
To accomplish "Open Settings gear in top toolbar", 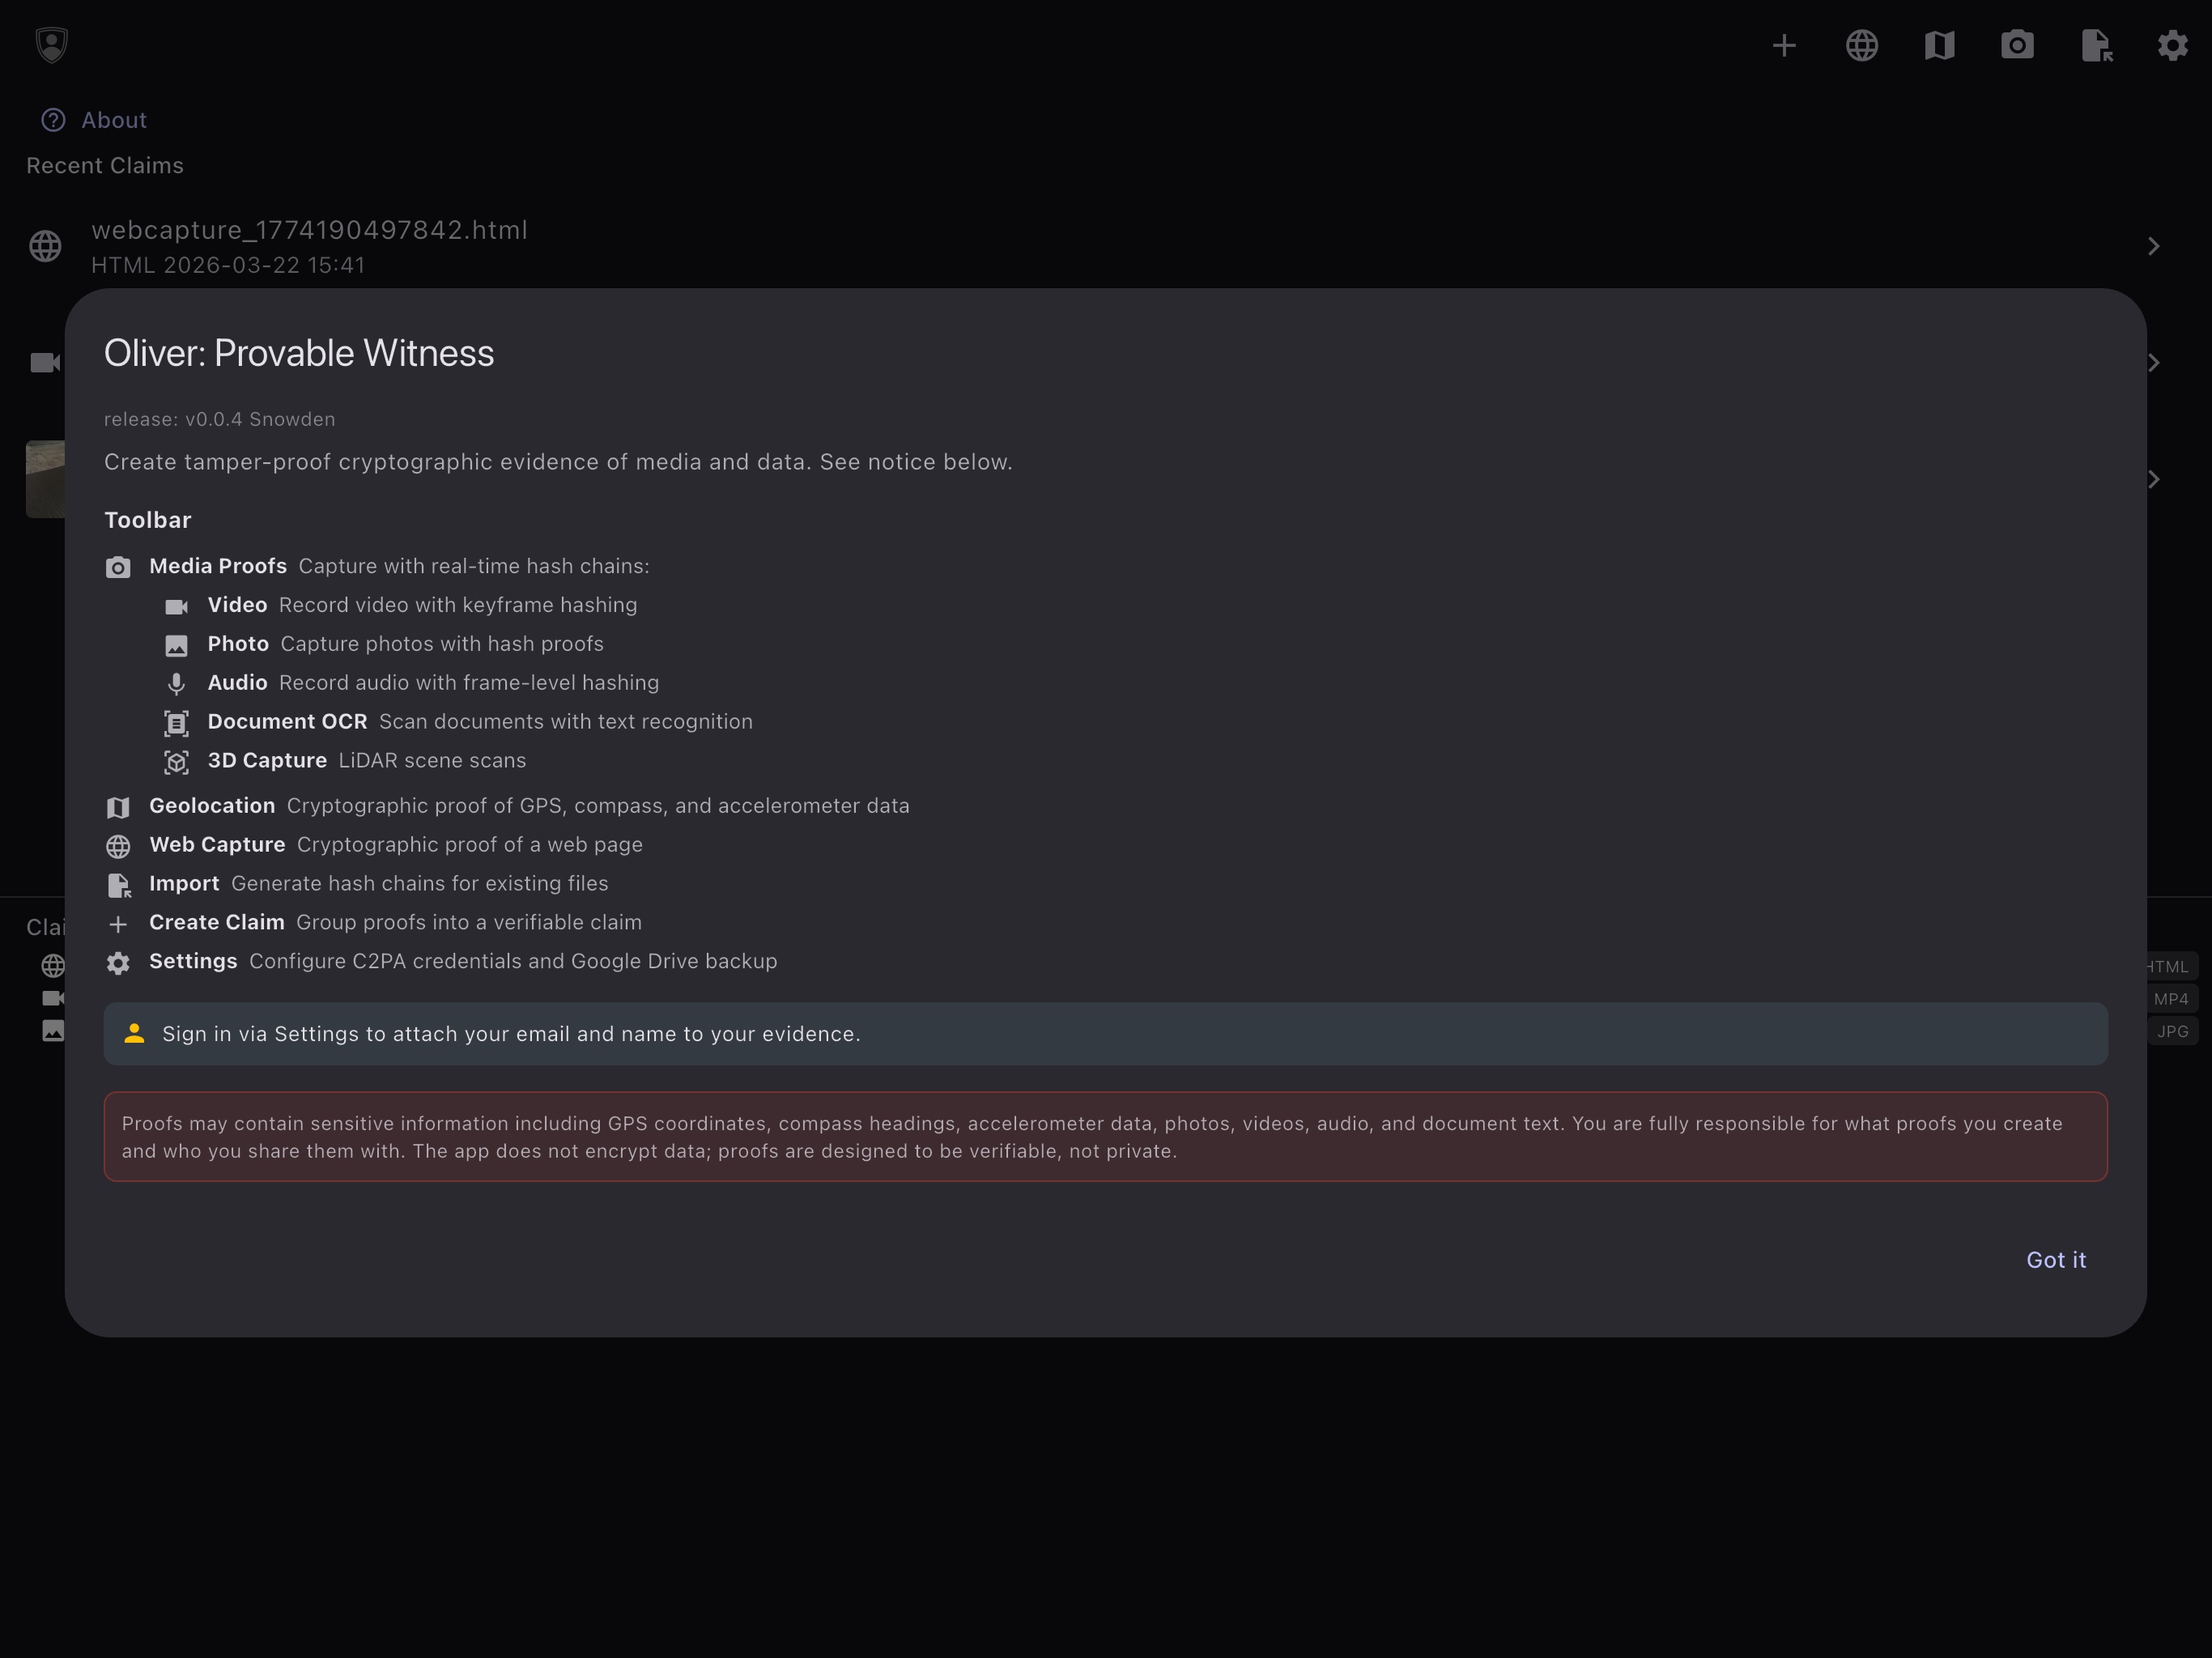I will tap(2173, 45).
